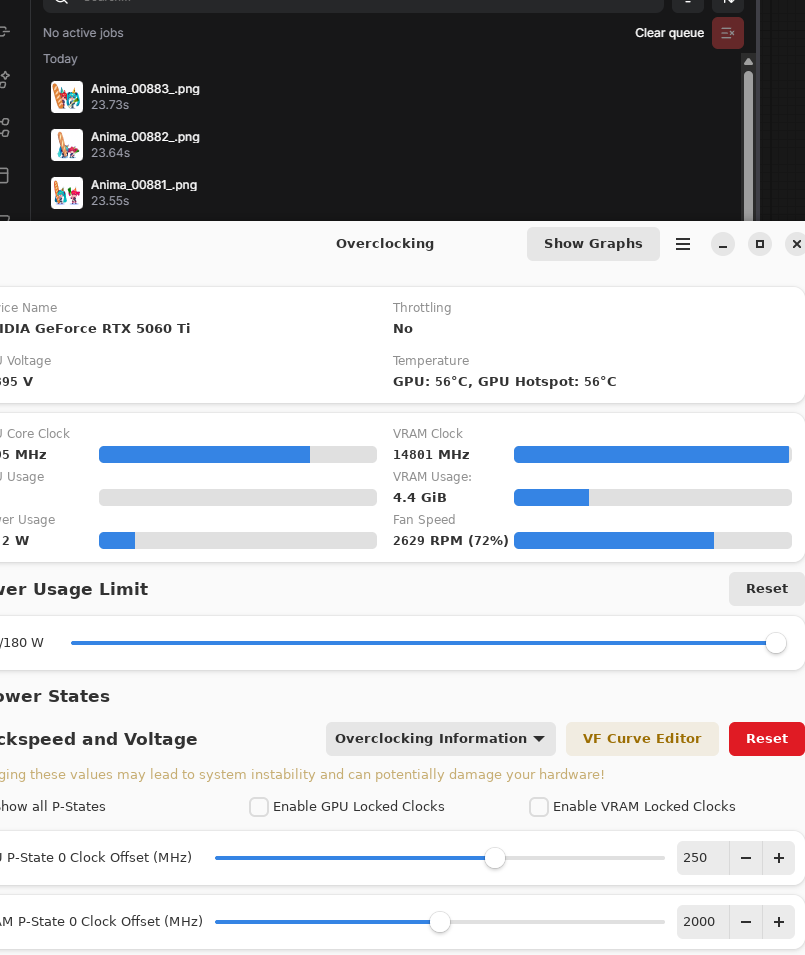Click the red Clear queue icon button

click(728, 33)
